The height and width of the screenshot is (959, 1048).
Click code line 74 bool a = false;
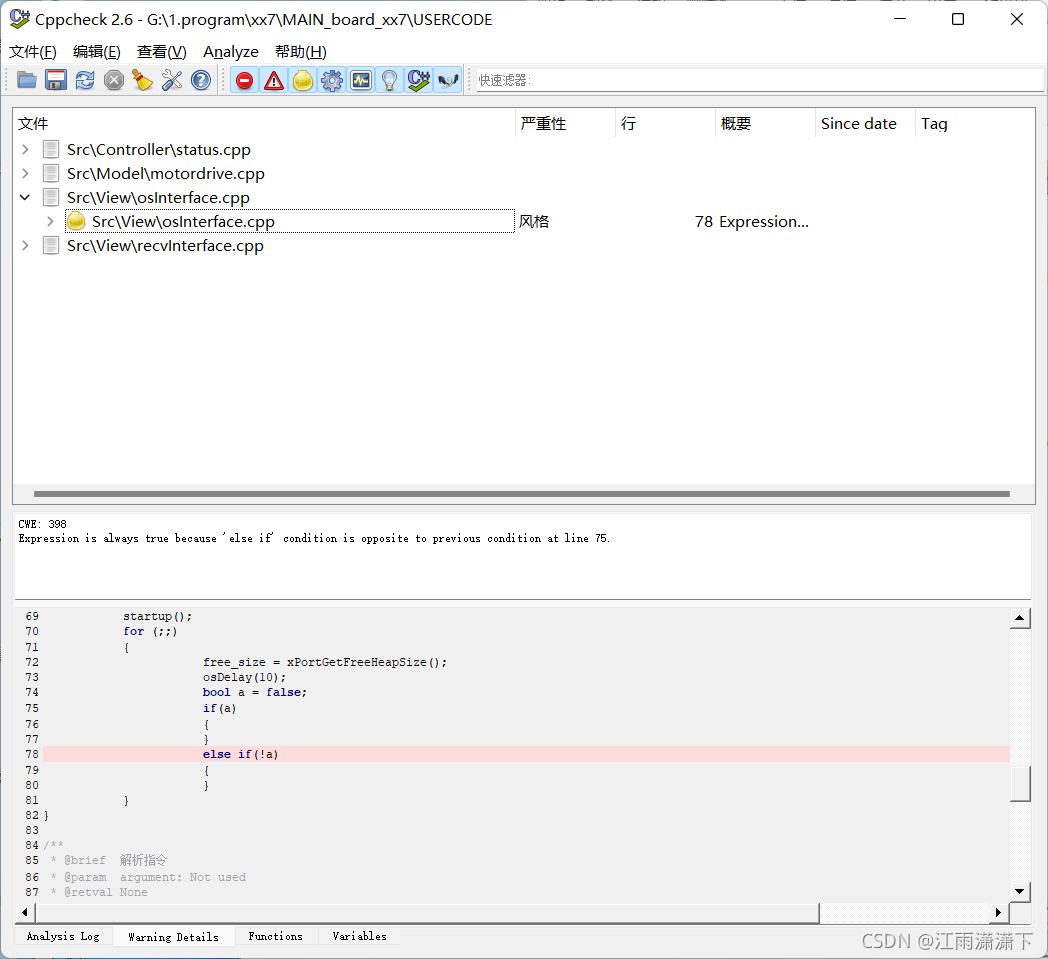255,692
